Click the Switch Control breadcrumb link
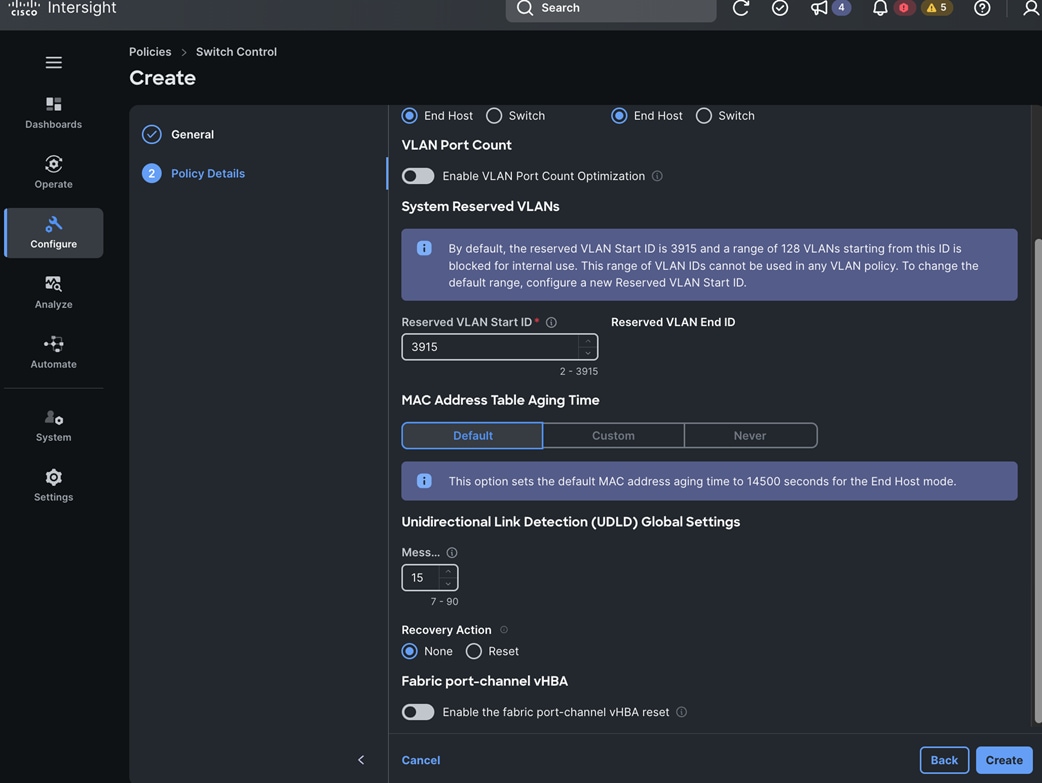This screenshot has width=1042, height=783. pyautogui.click(x=236, y=52)
